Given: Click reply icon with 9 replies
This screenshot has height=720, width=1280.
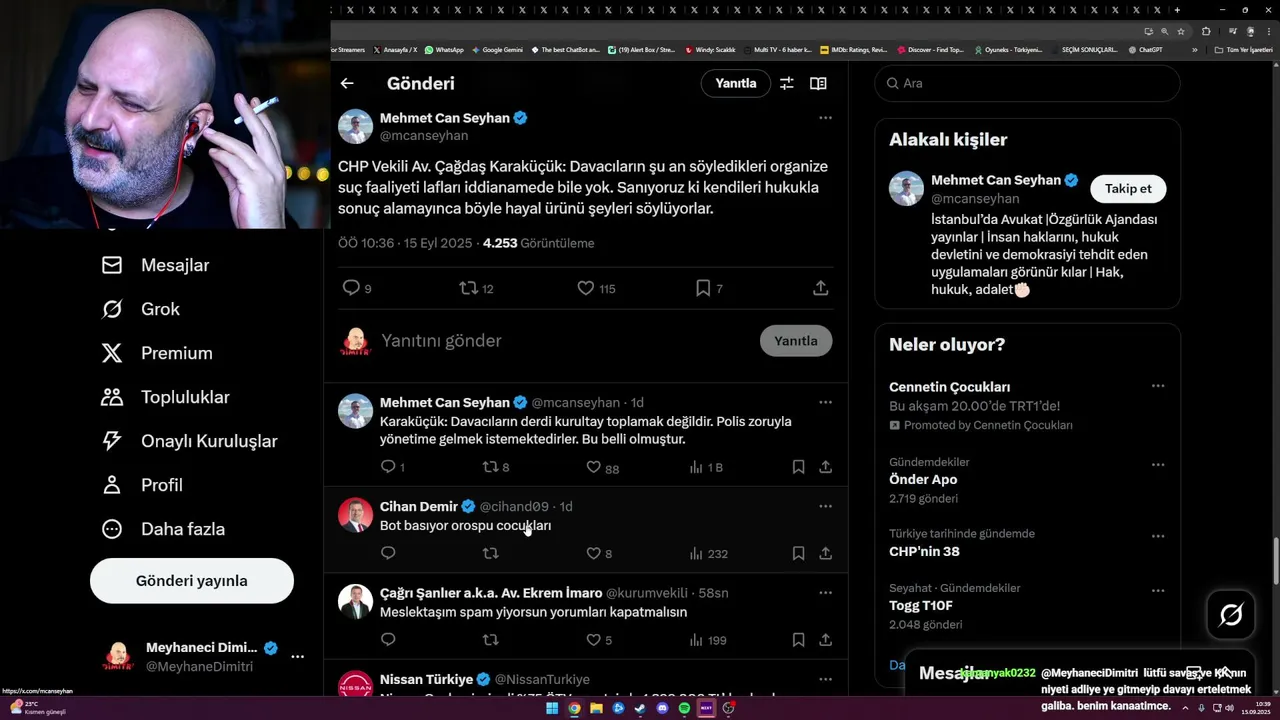Looking at the screenshot, I should pyautogui.click(x=351, y=288).
